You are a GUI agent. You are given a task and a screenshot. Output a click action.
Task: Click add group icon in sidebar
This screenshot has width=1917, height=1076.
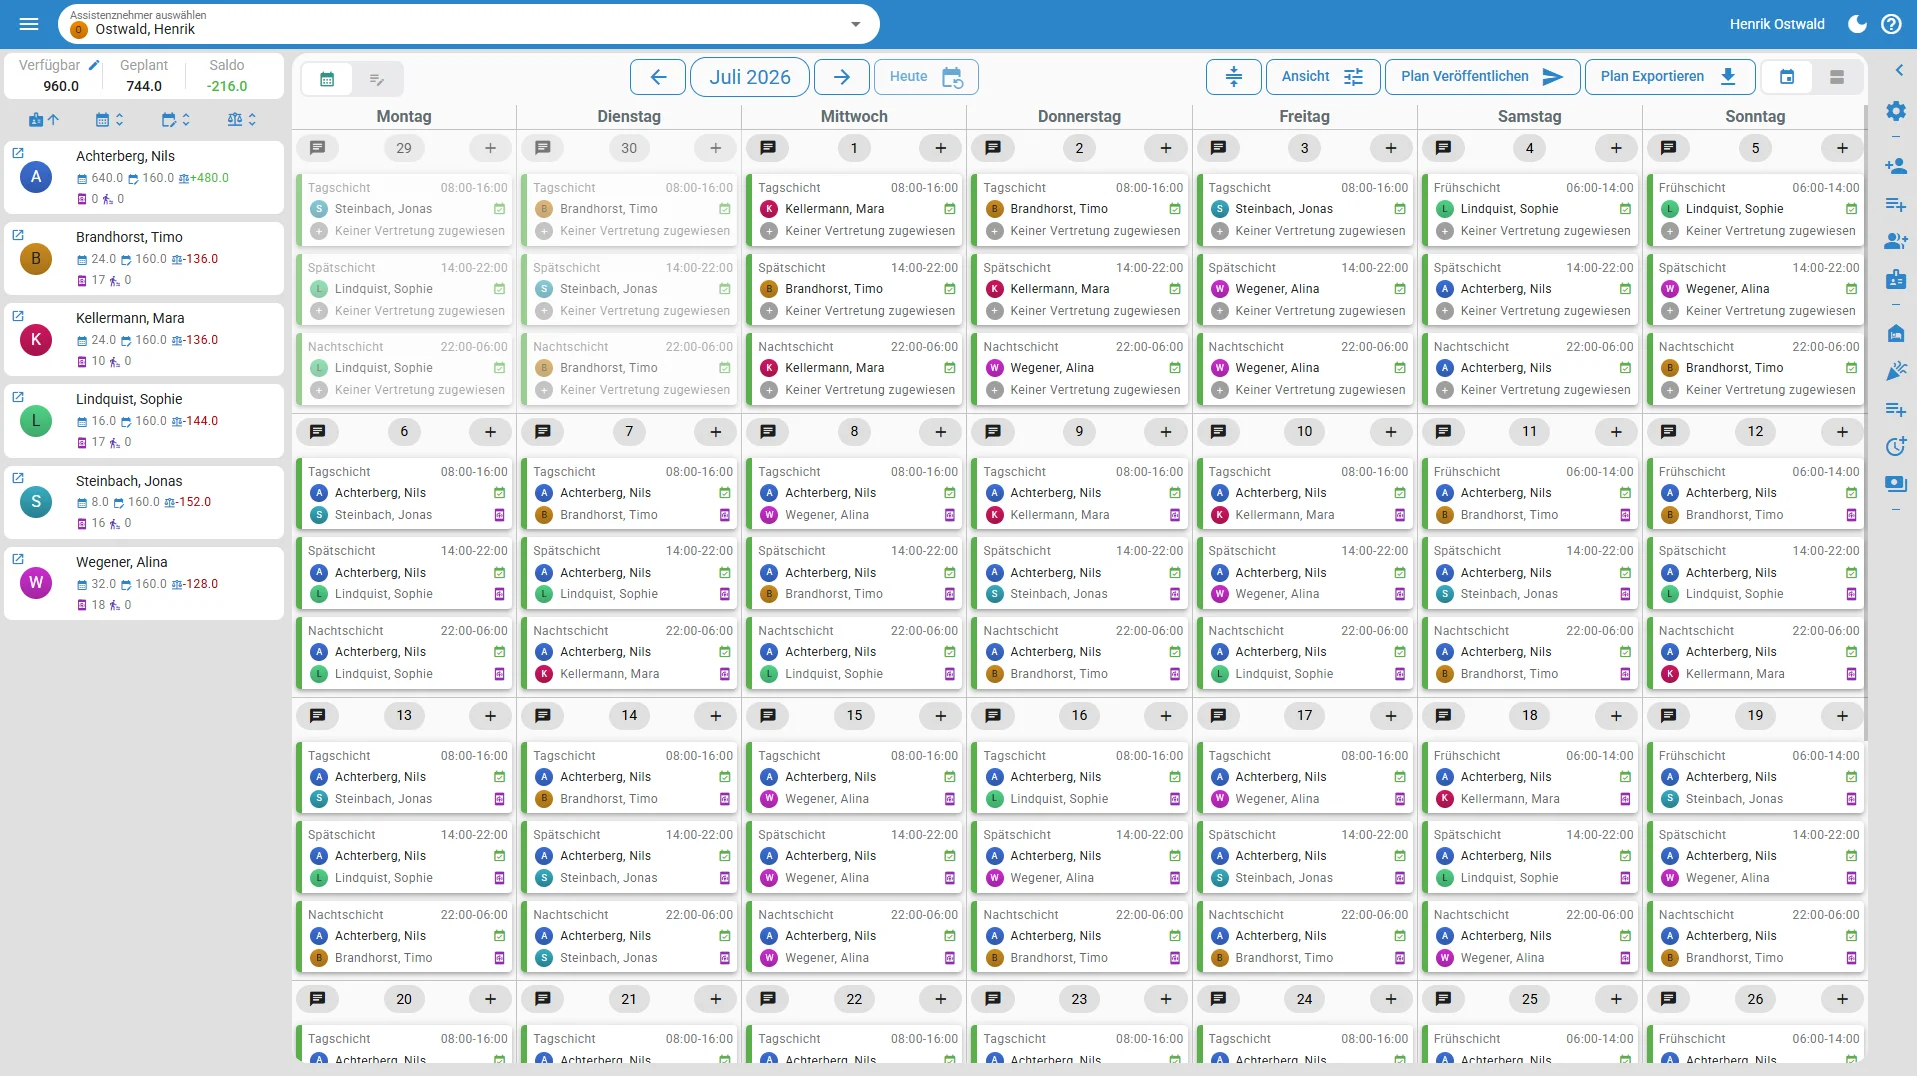1896,241
